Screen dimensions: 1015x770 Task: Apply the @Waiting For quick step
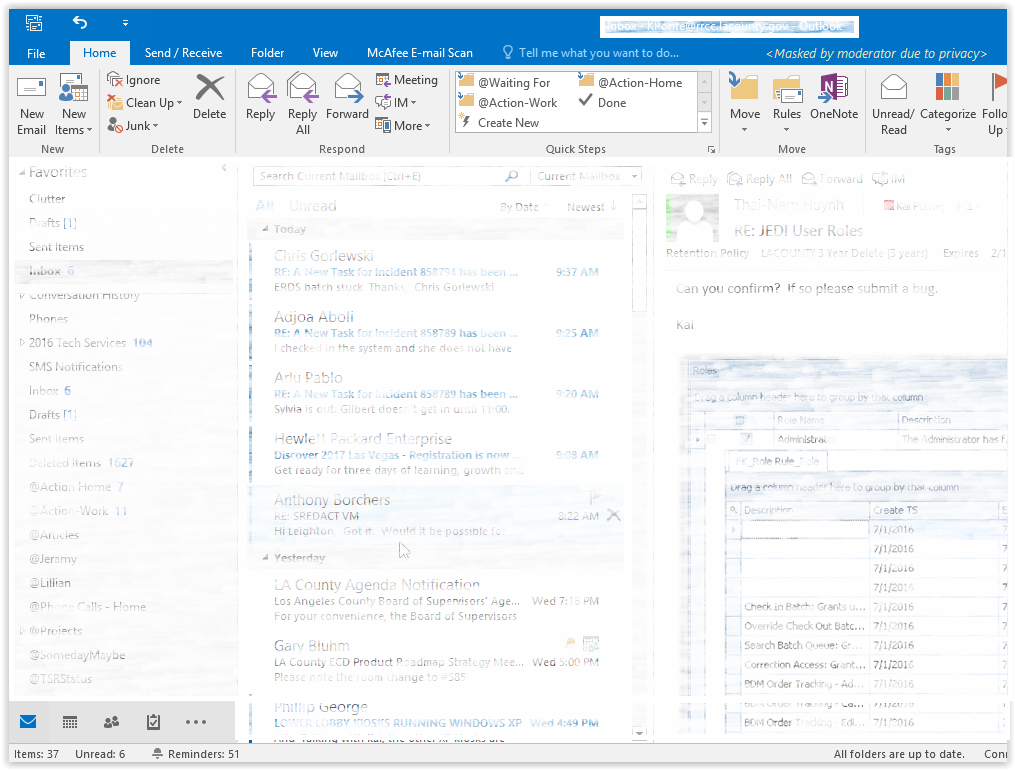505,82
